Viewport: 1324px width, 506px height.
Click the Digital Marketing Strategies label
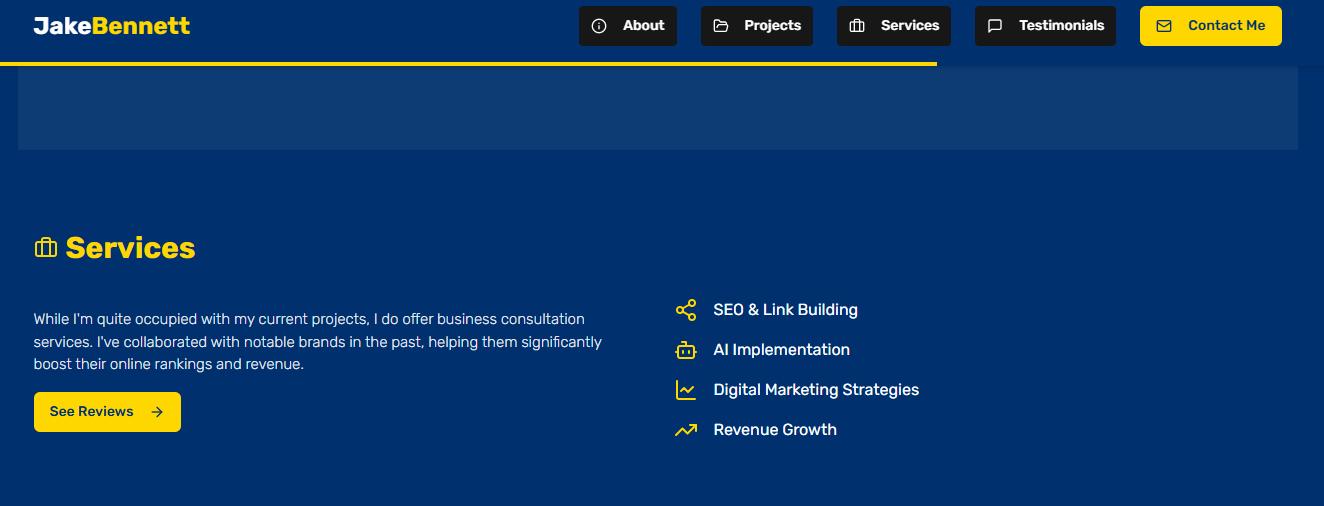pyautogui.click(x=816, y=390)
